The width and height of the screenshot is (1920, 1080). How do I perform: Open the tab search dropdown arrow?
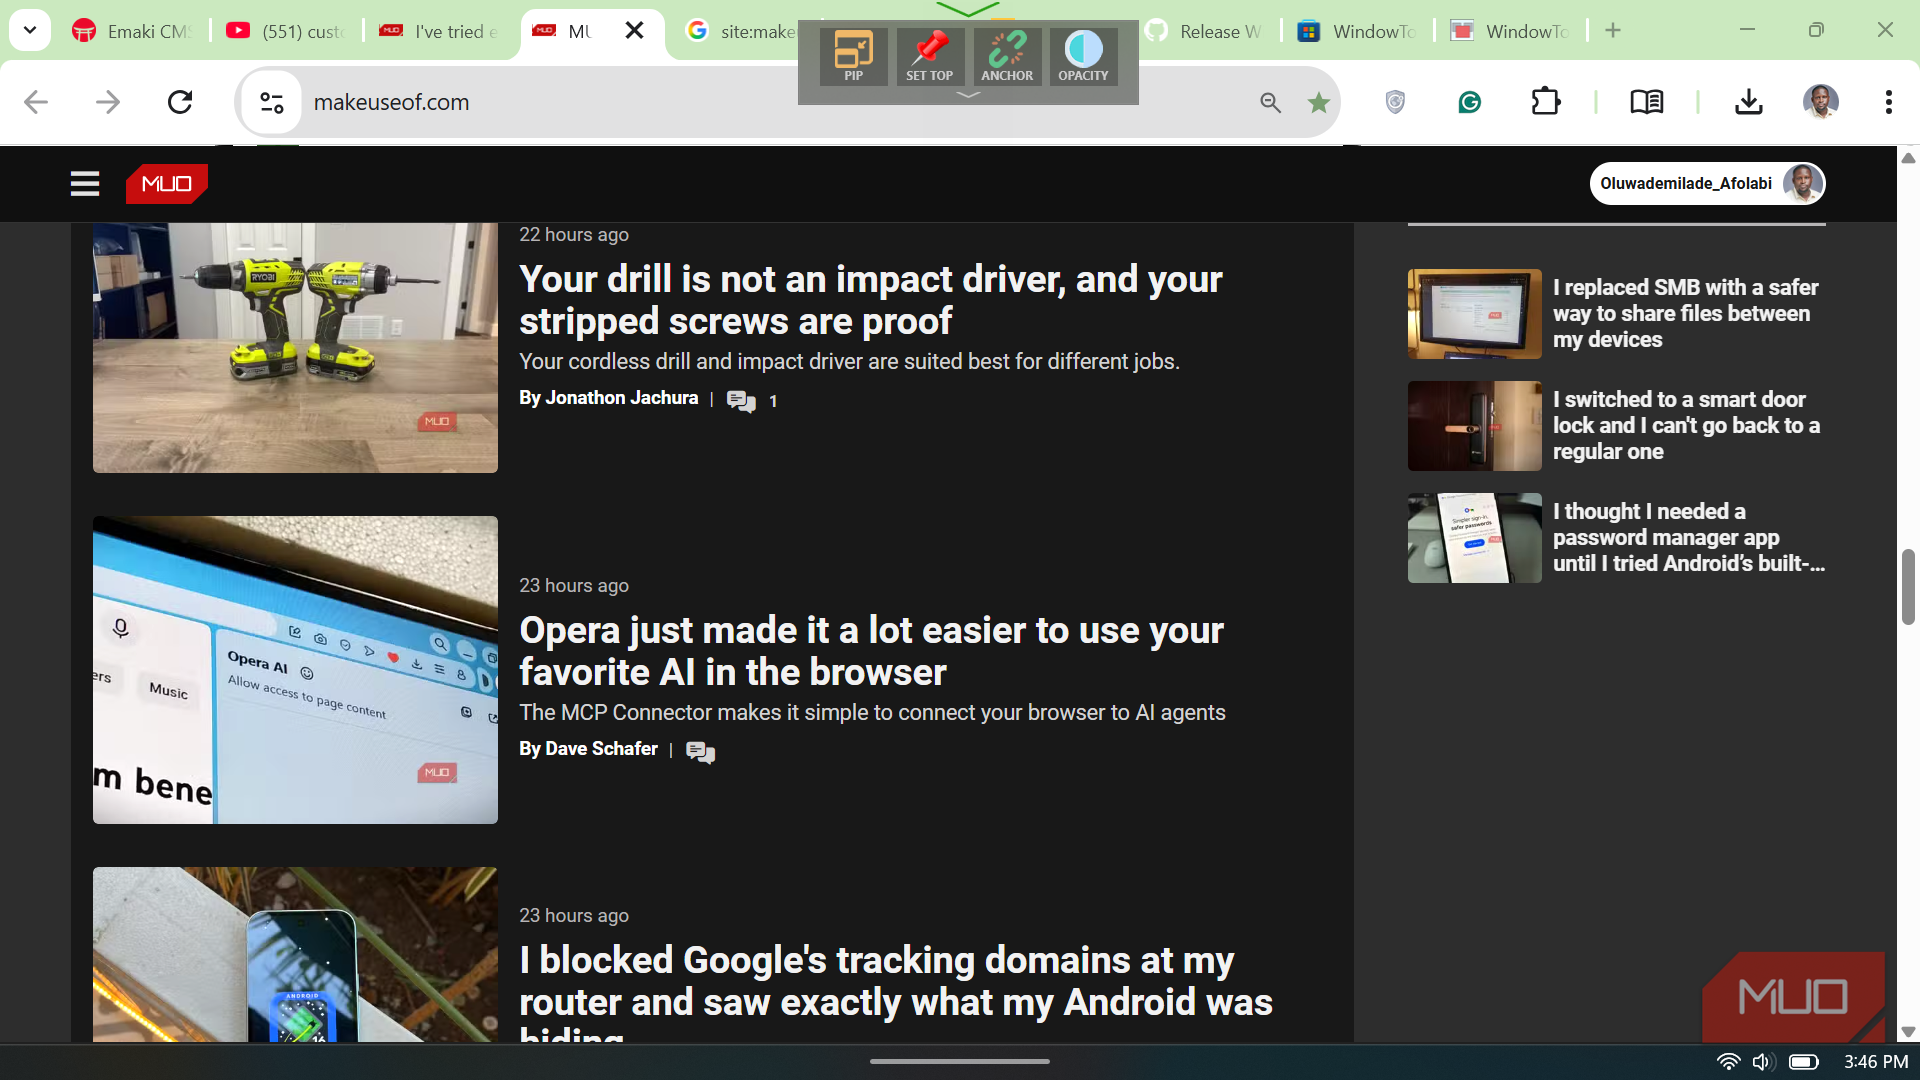tap(30, 31)
